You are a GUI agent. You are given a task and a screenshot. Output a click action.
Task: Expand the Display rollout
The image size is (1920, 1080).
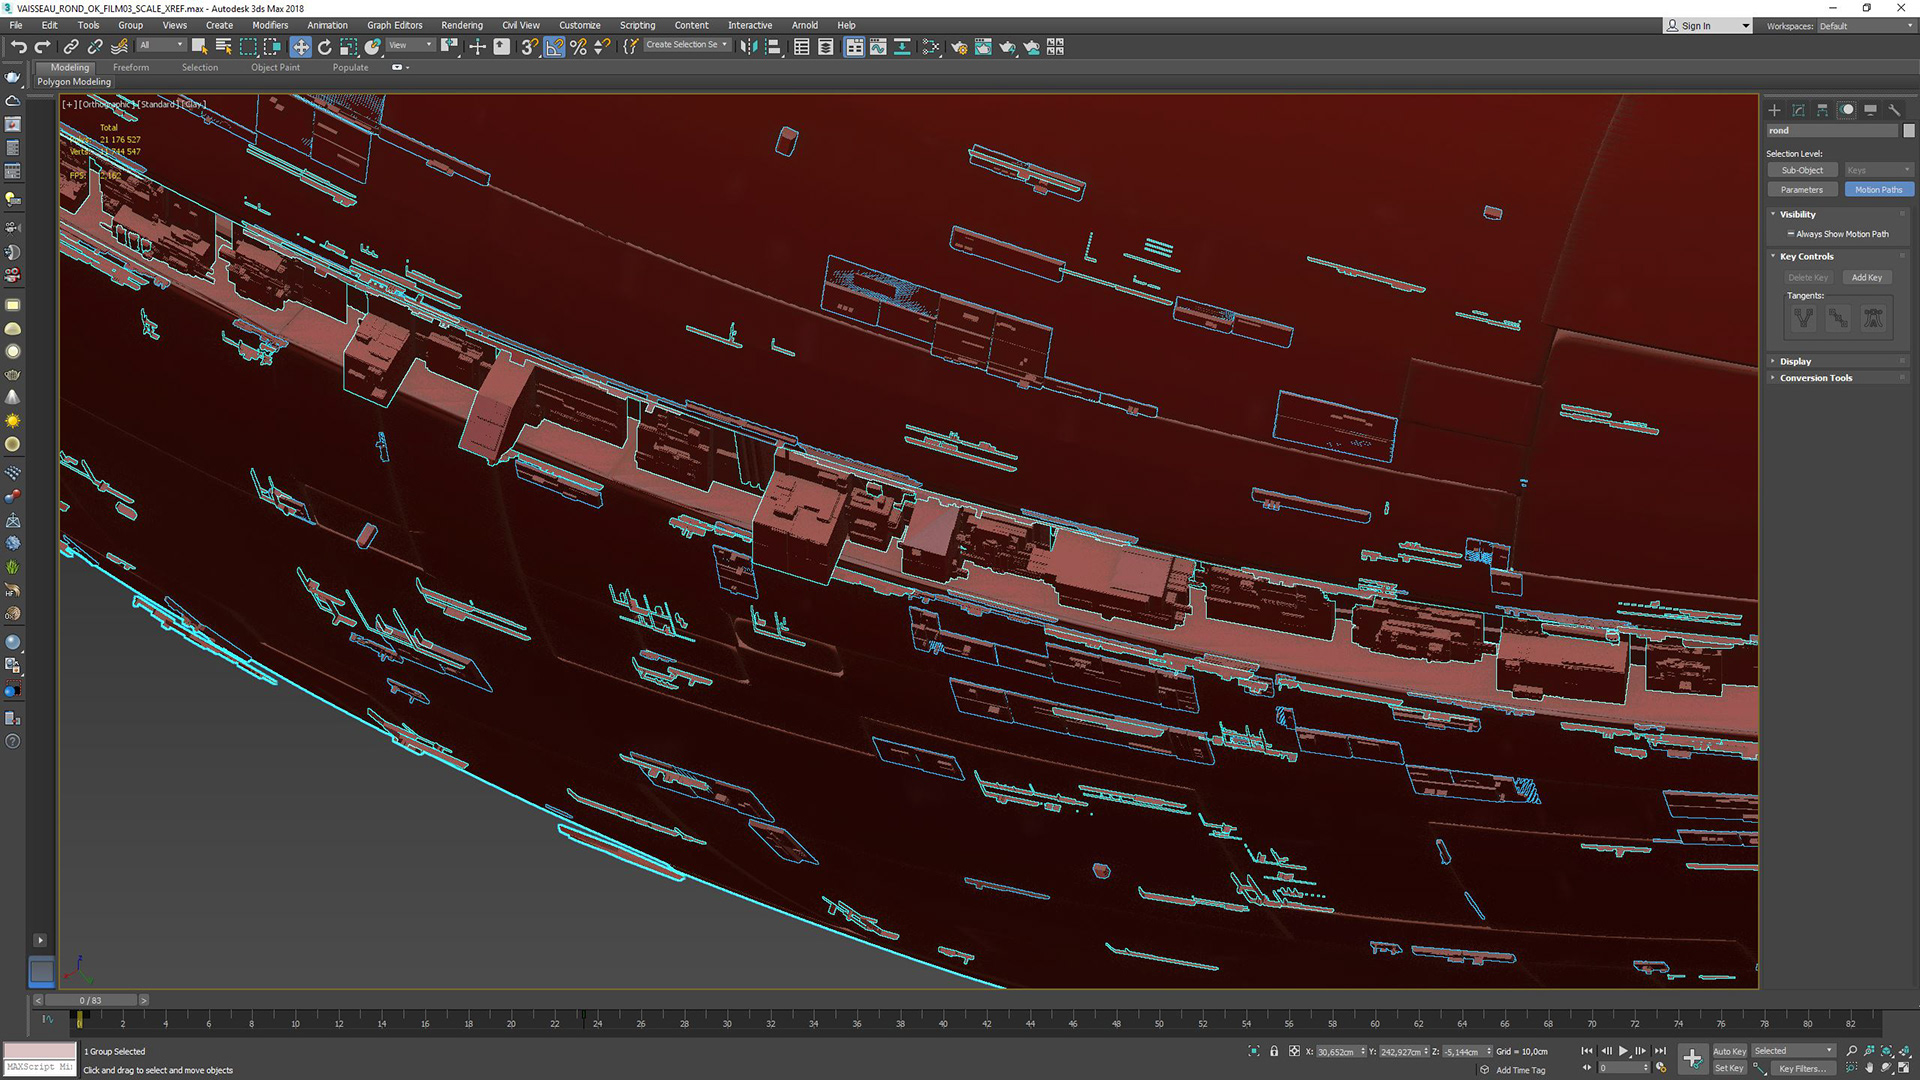1795,361
